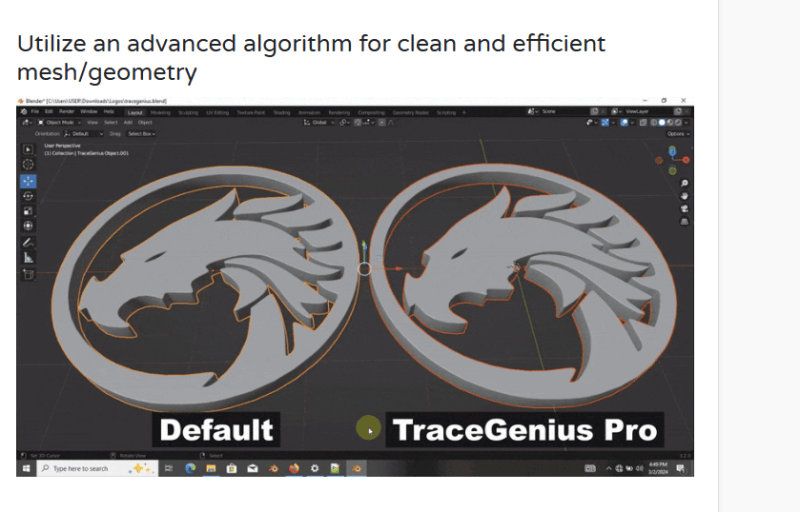Select the Measure tool
Viewport: 800px width, 512px height.
point(28,258)
